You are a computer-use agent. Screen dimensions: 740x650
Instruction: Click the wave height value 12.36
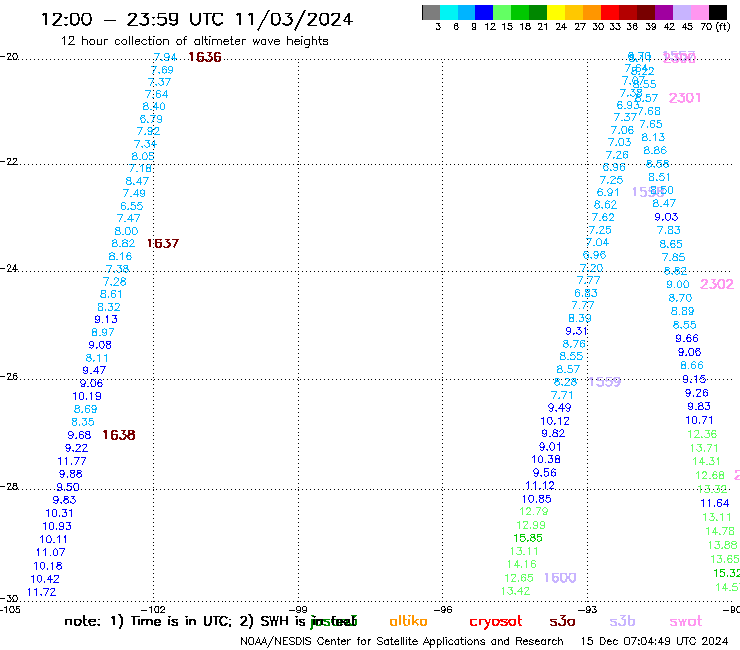(702, 434)
